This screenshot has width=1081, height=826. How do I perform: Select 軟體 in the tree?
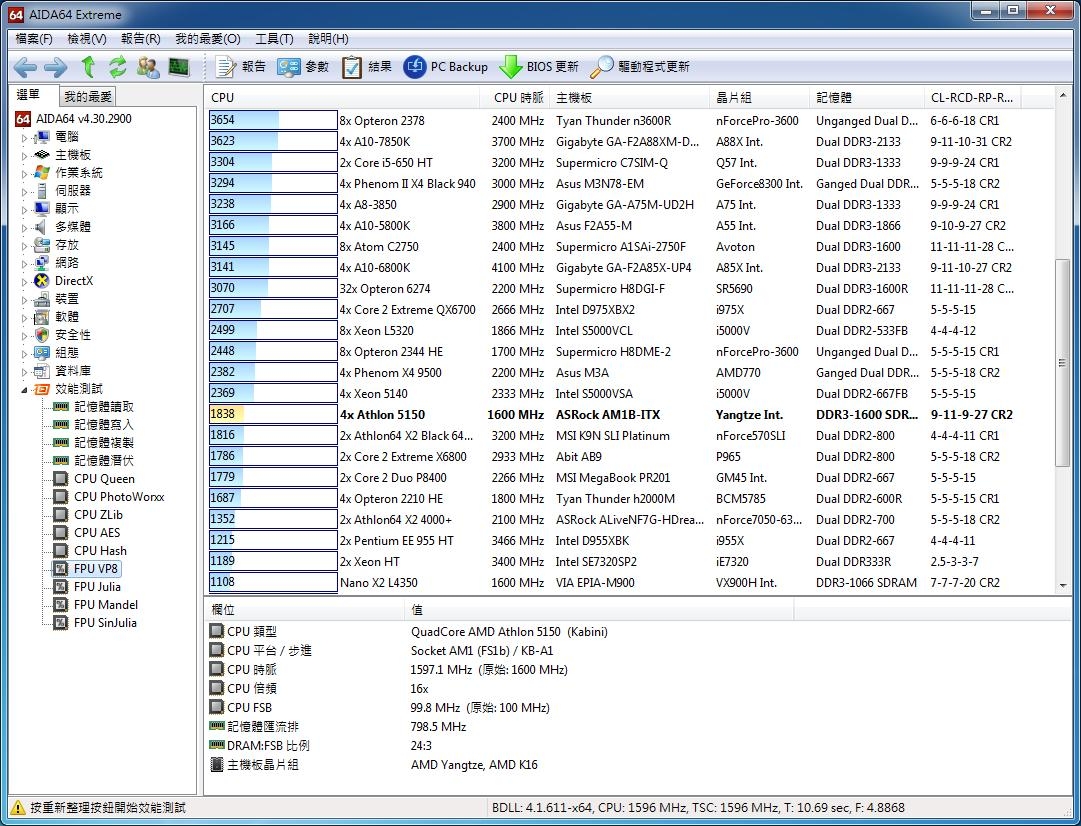pos(67,316)
